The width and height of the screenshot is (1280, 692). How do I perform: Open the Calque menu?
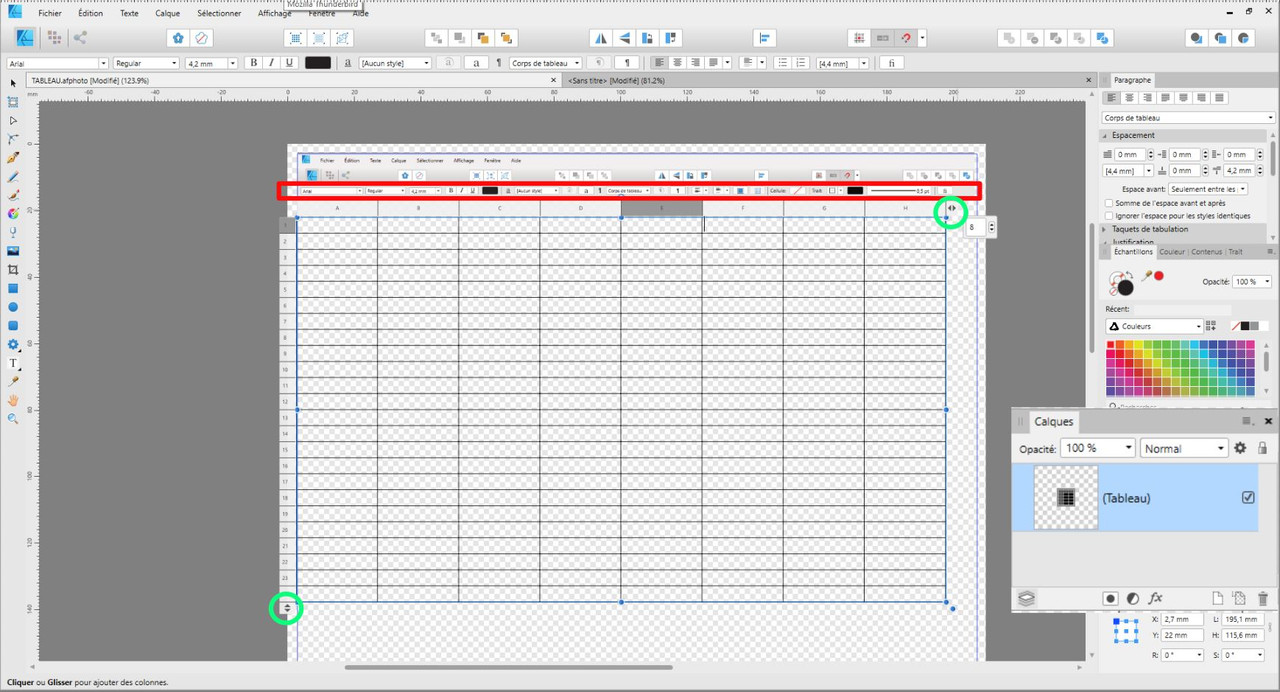(167, 13)
